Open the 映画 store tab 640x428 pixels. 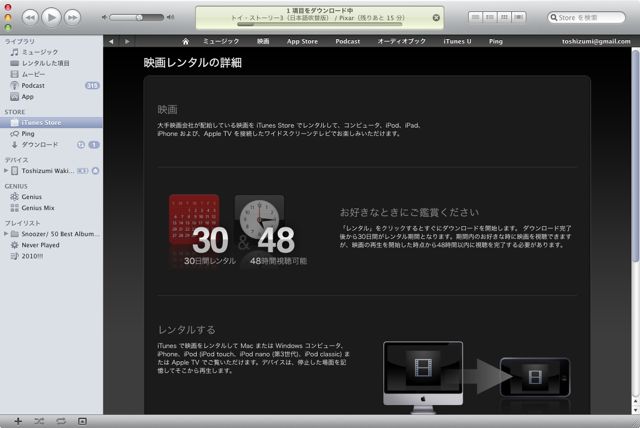pos(263,41)
